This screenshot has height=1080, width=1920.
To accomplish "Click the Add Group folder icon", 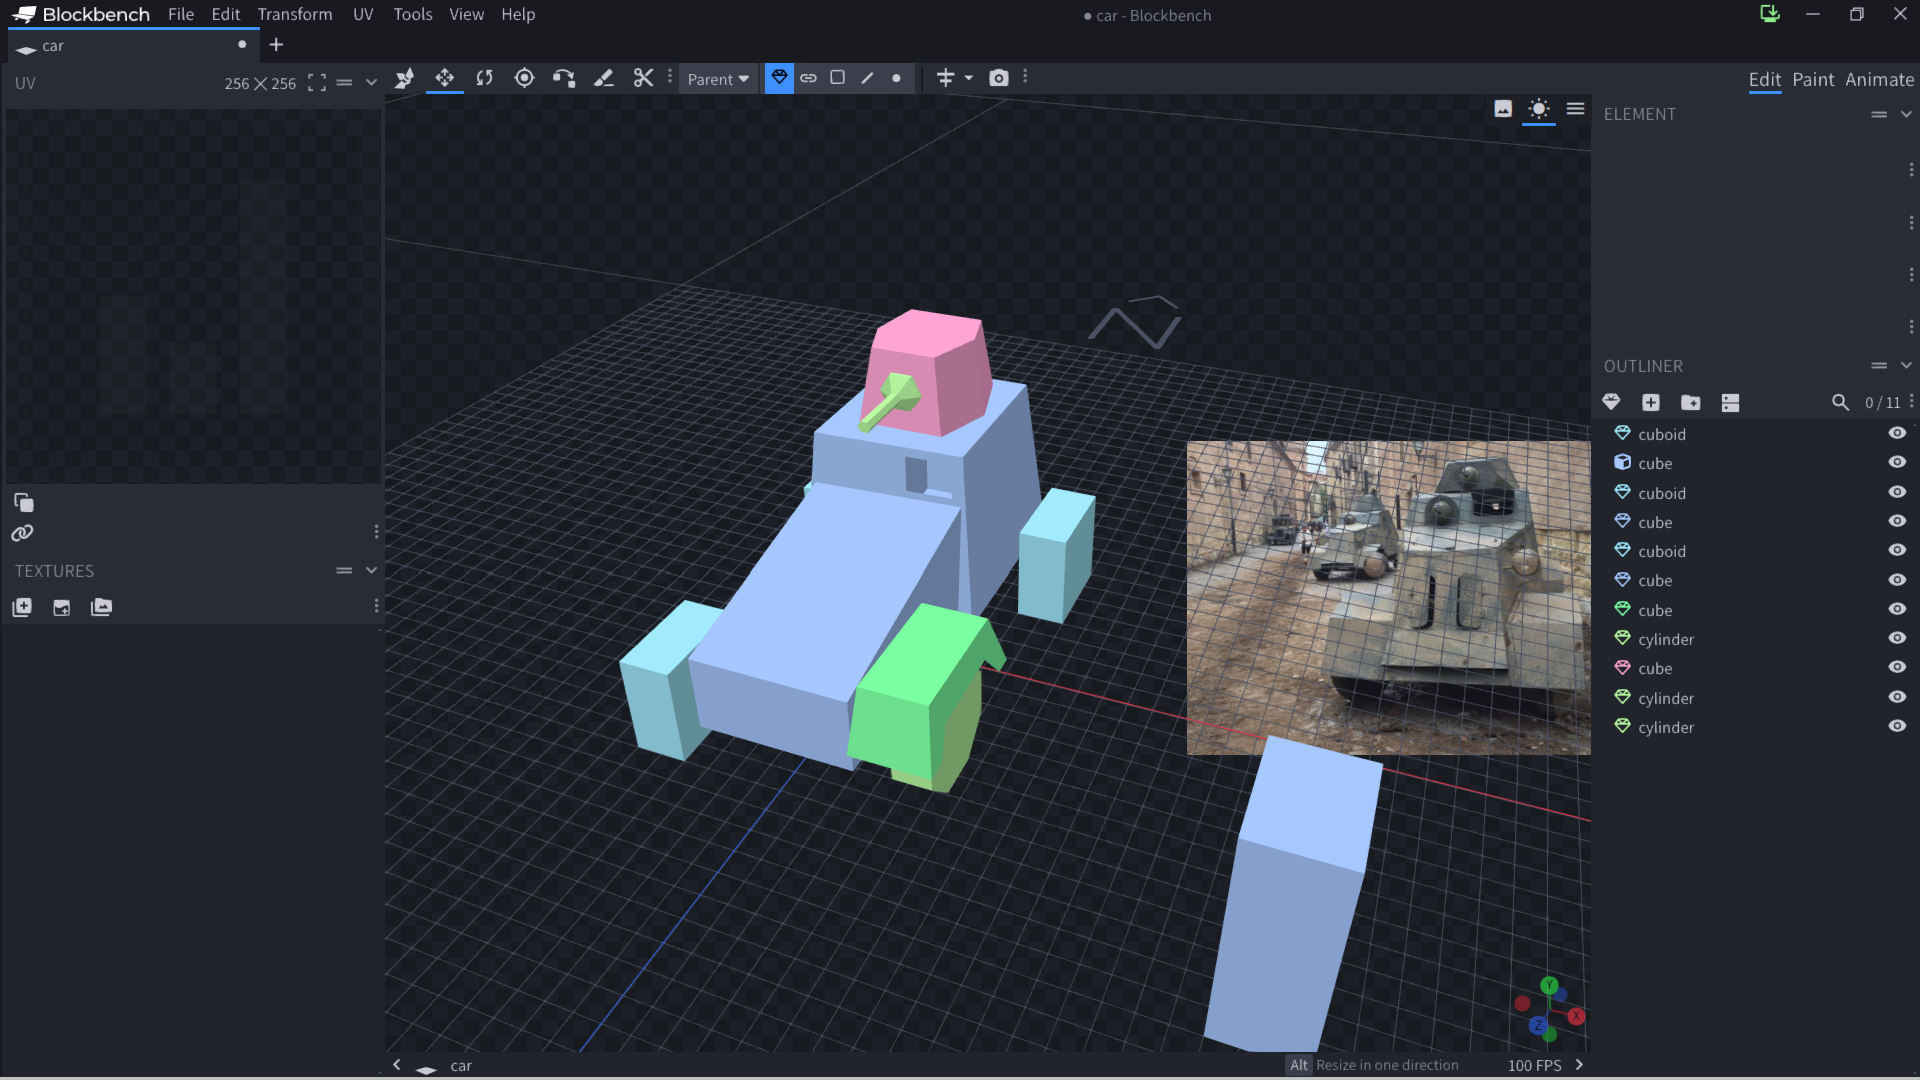I will coord(1690,402).
